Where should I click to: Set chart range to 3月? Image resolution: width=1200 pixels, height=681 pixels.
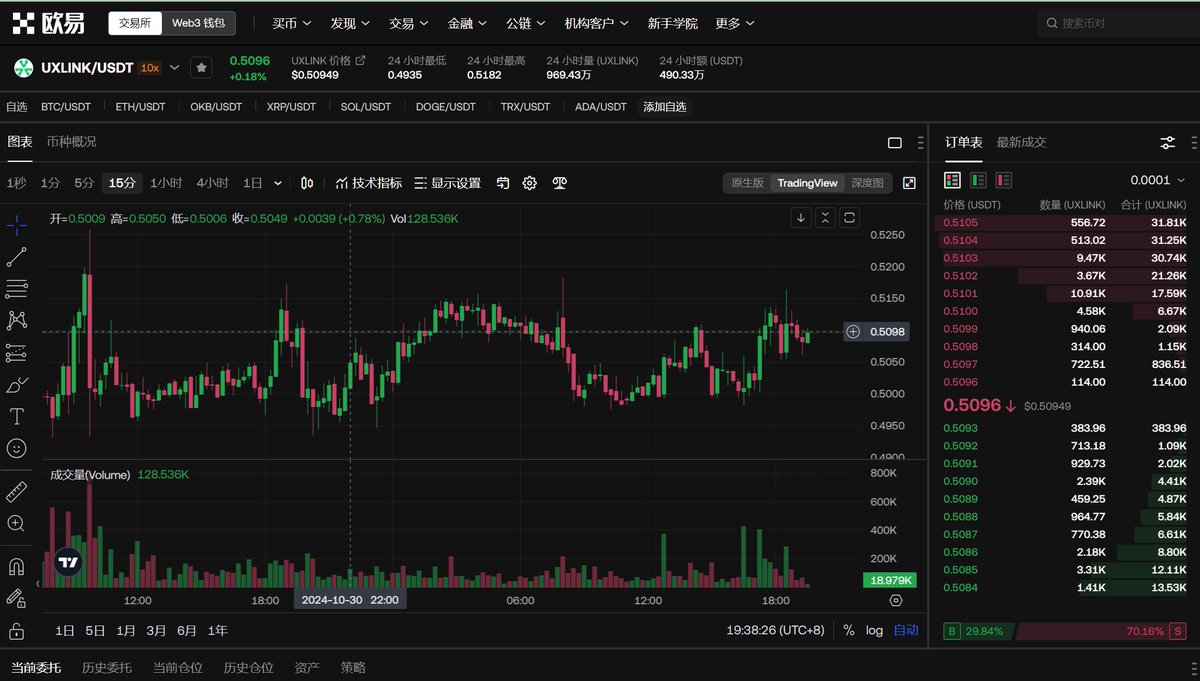click(x=156, y=630)
